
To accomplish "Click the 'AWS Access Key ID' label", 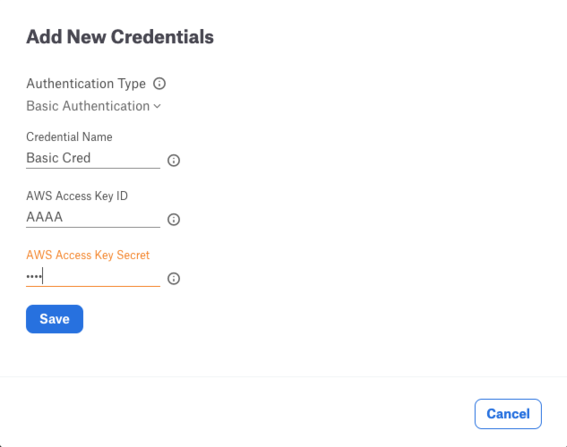I will coord(77,196).
